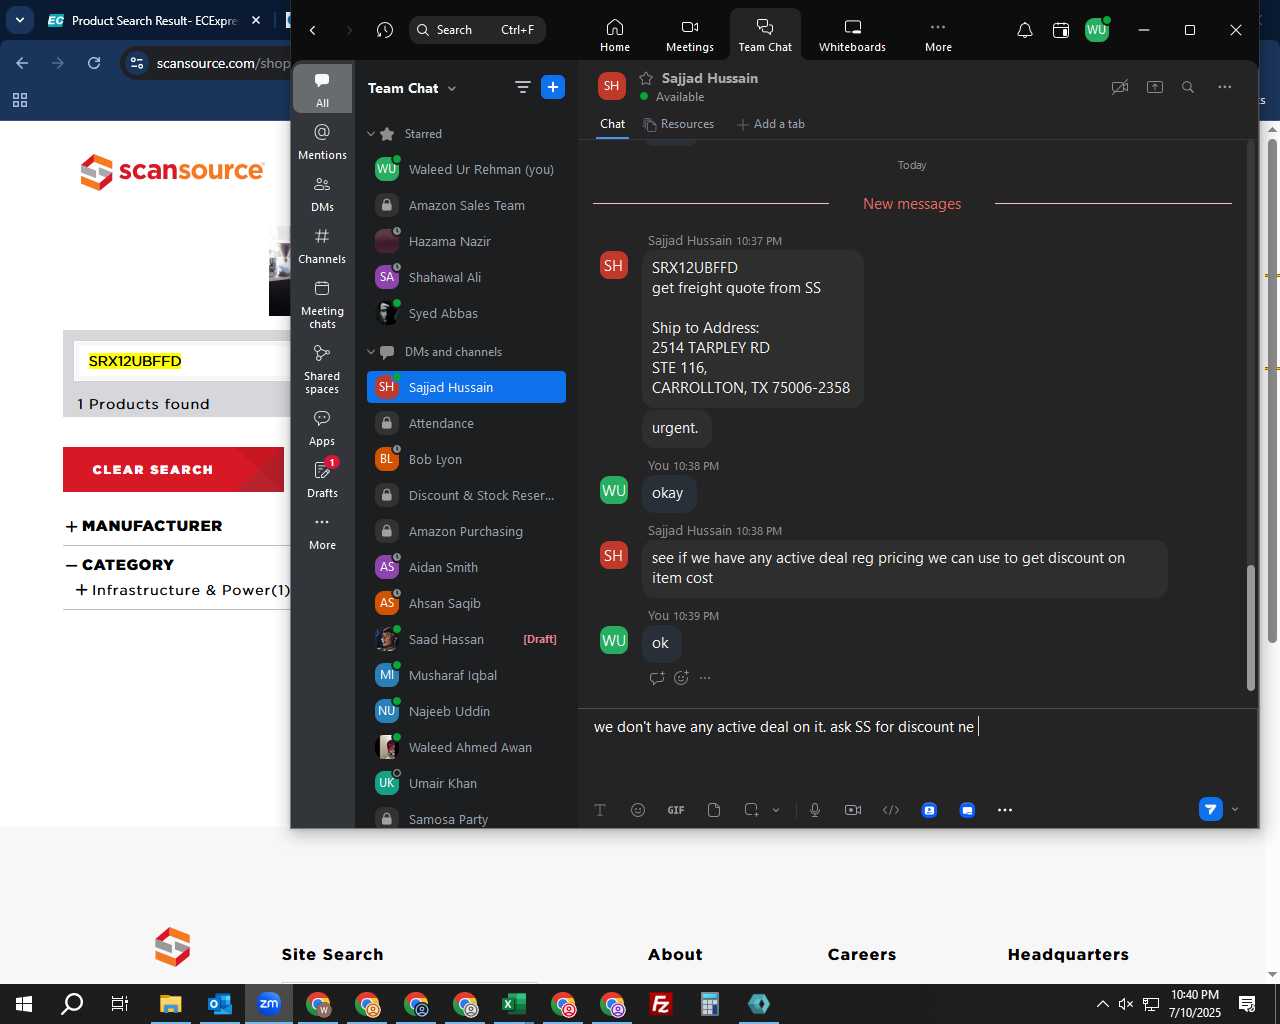Image resolution: width=1280 pixels, height=1024 pixels.
Task: Toggle text formatting in composer
Action: (600, 810)
